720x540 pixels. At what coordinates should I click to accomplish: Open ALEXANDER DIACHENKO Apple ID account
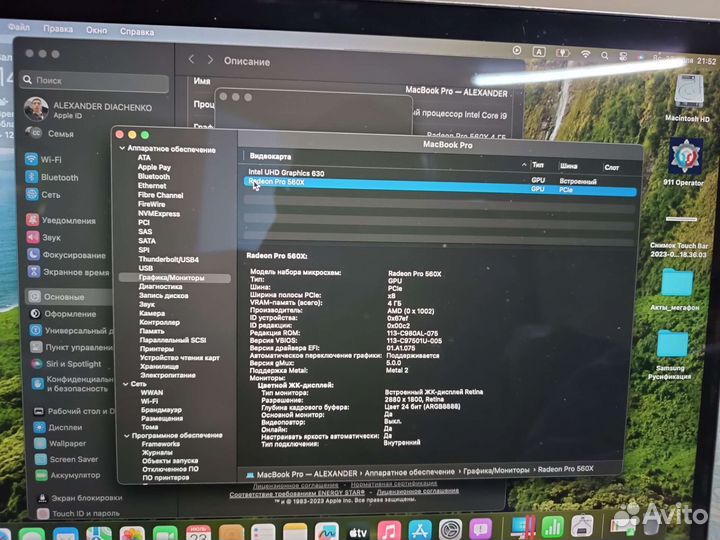click(x=88, y=109)
